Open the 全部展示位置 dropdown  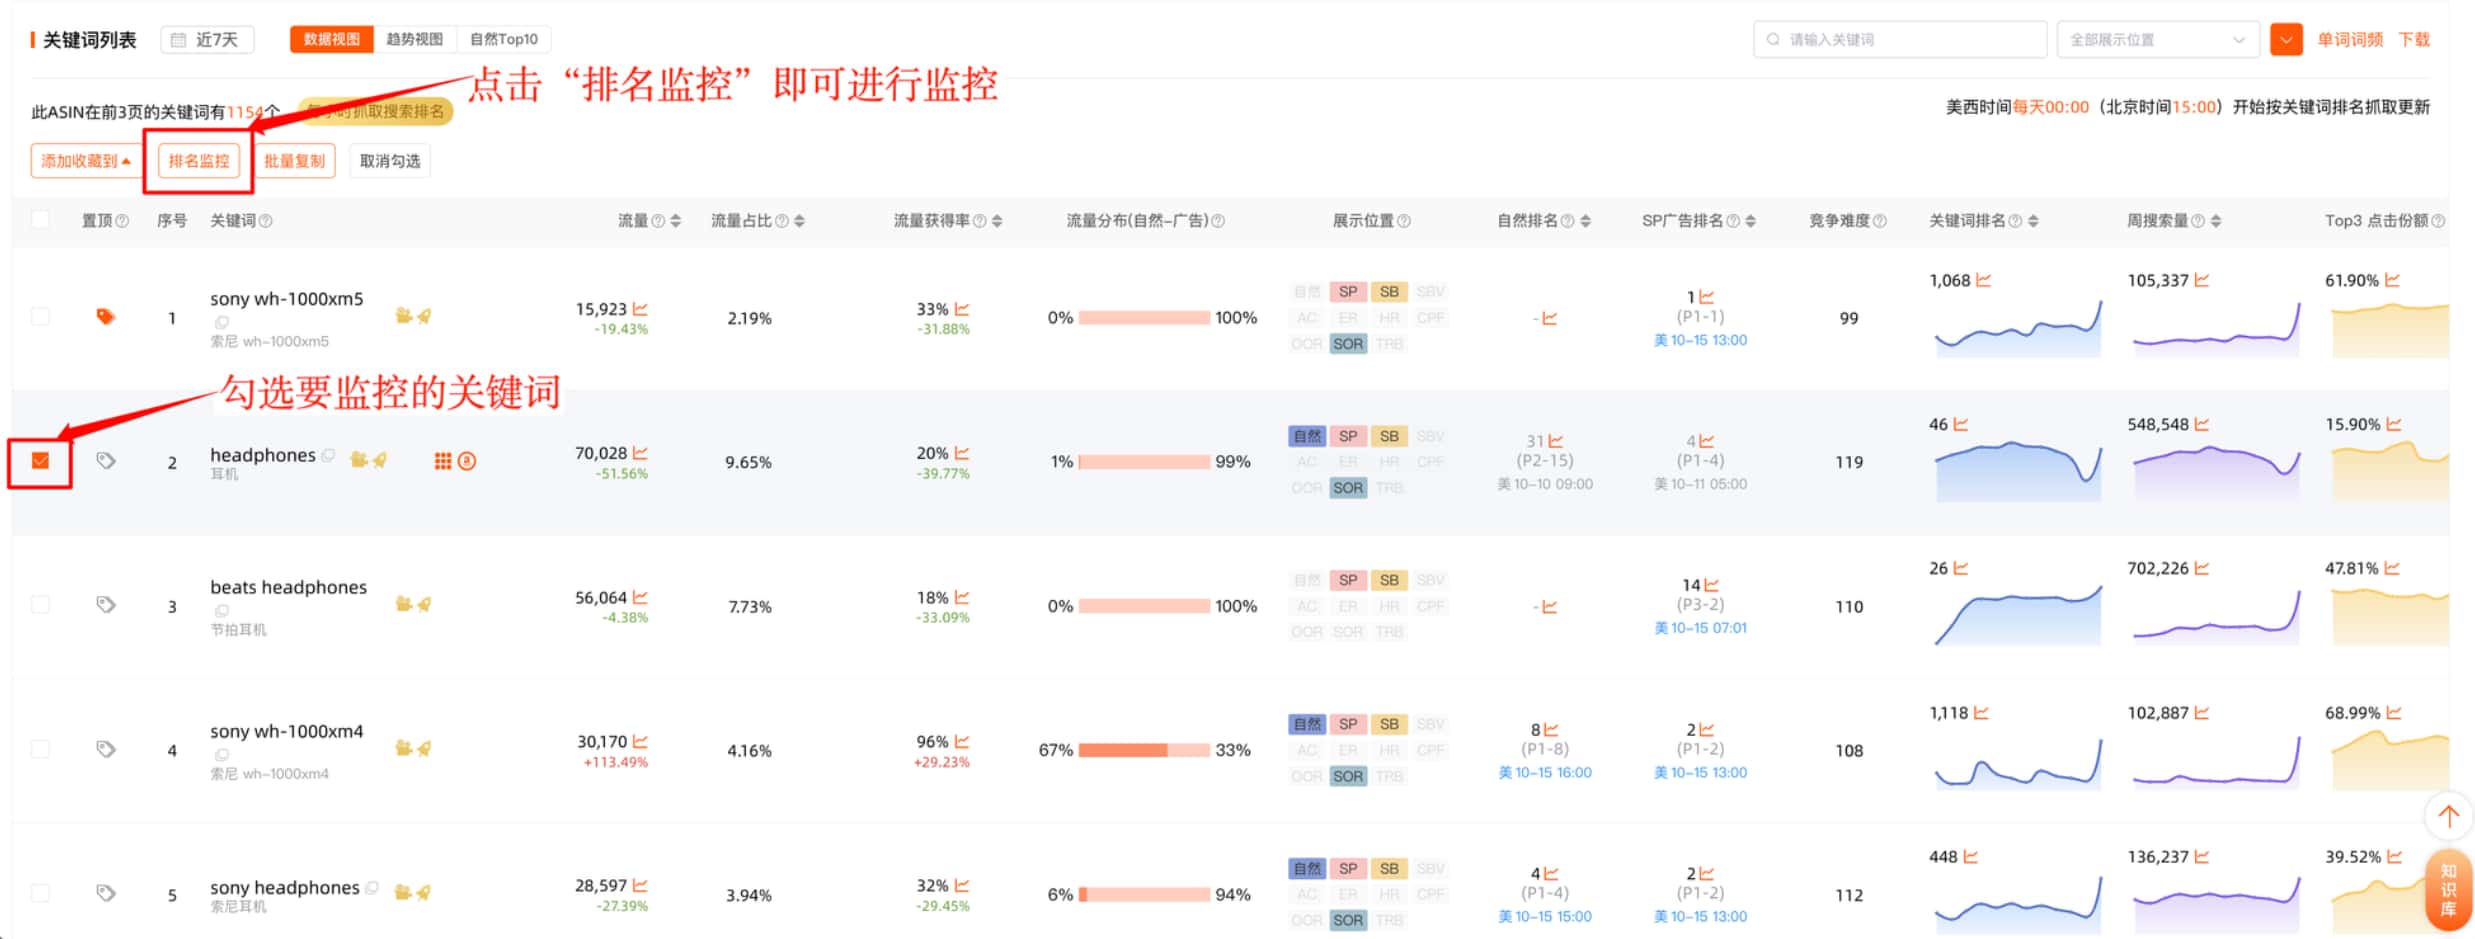pos(2157,39)
